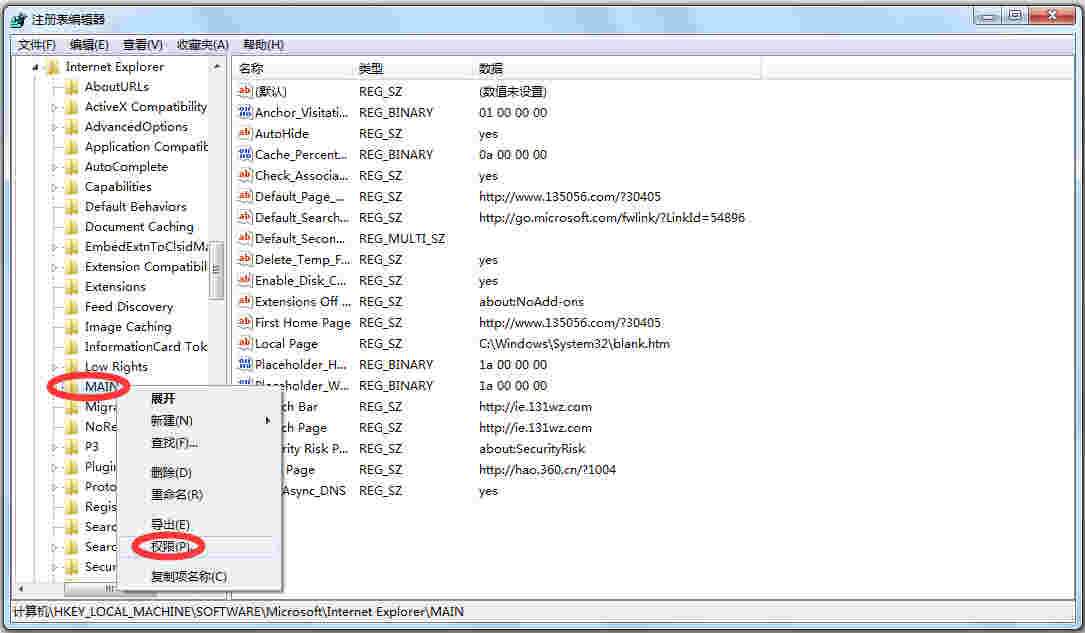
Task: Click the Capabilities folder icon
Action: 71,187
